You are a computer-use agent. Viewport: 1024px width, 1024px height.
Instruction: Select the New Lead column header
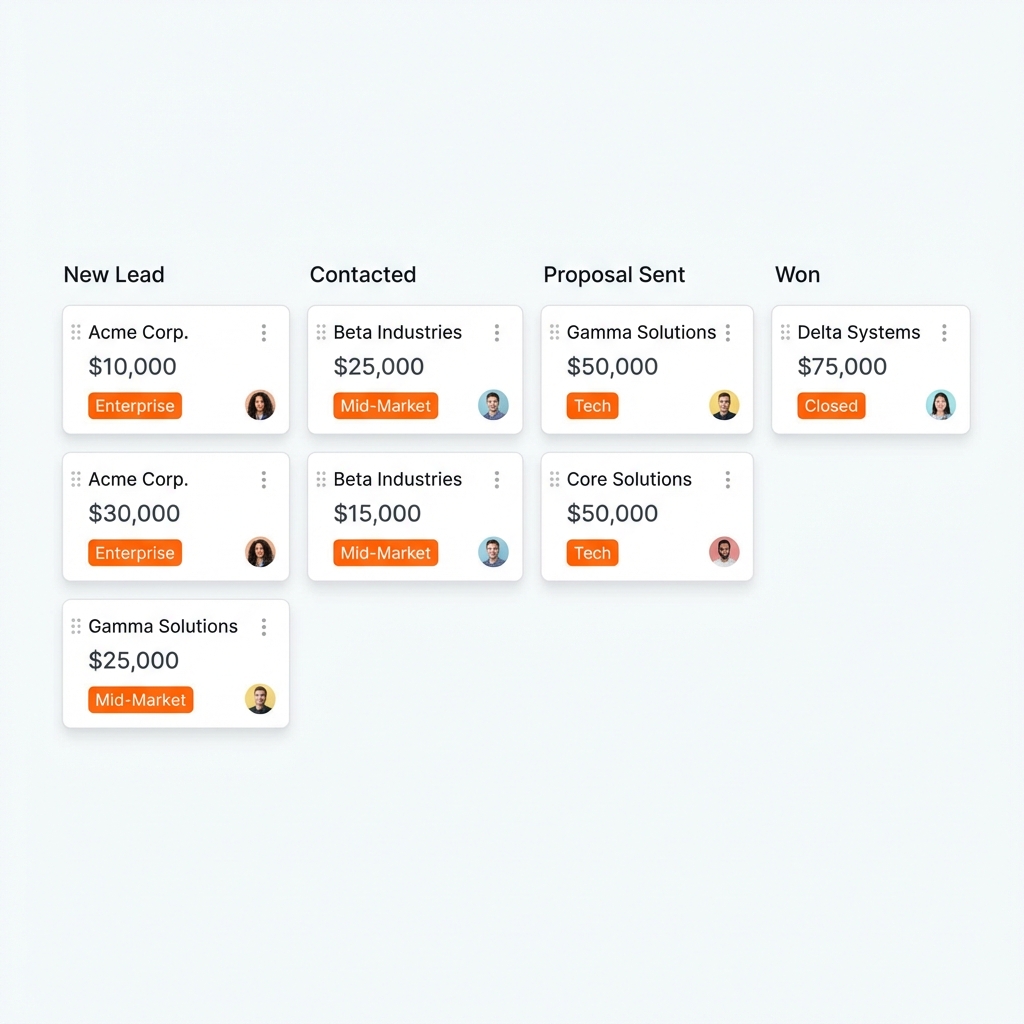click(113, 274)
